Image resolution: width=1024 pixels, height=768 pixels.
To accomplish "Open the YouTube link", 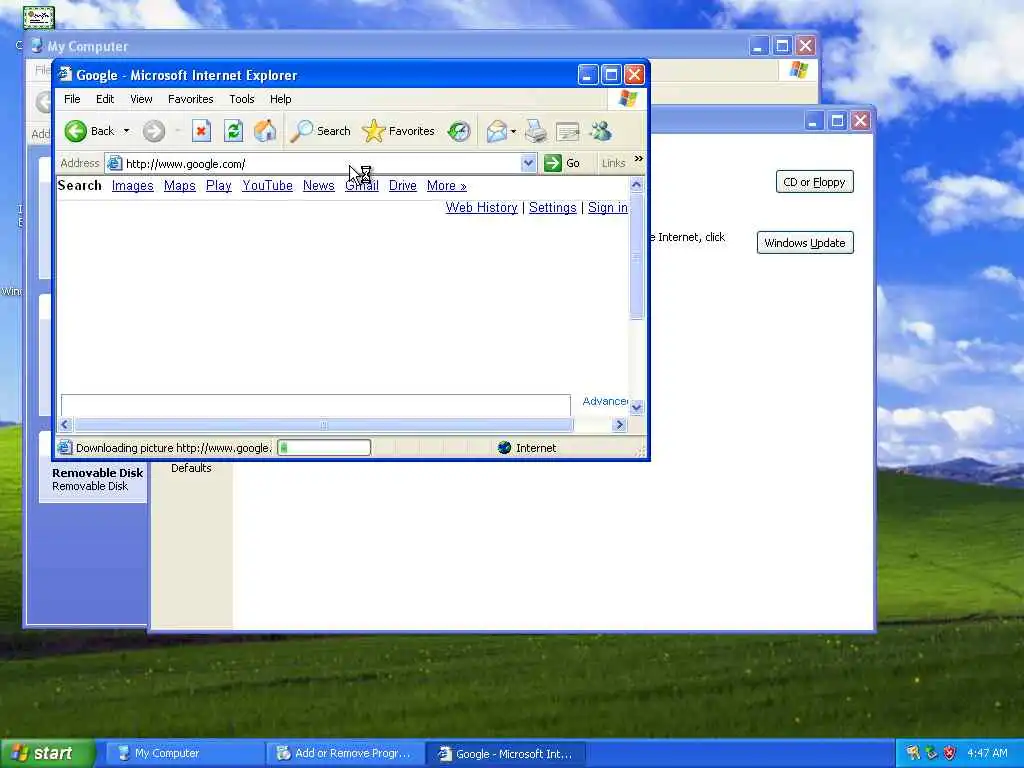I will 268,186.
